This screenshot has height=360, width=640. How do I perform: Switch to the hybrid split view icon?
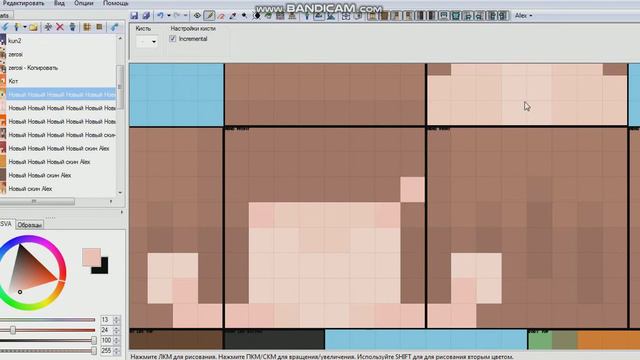tap(331, 16)
